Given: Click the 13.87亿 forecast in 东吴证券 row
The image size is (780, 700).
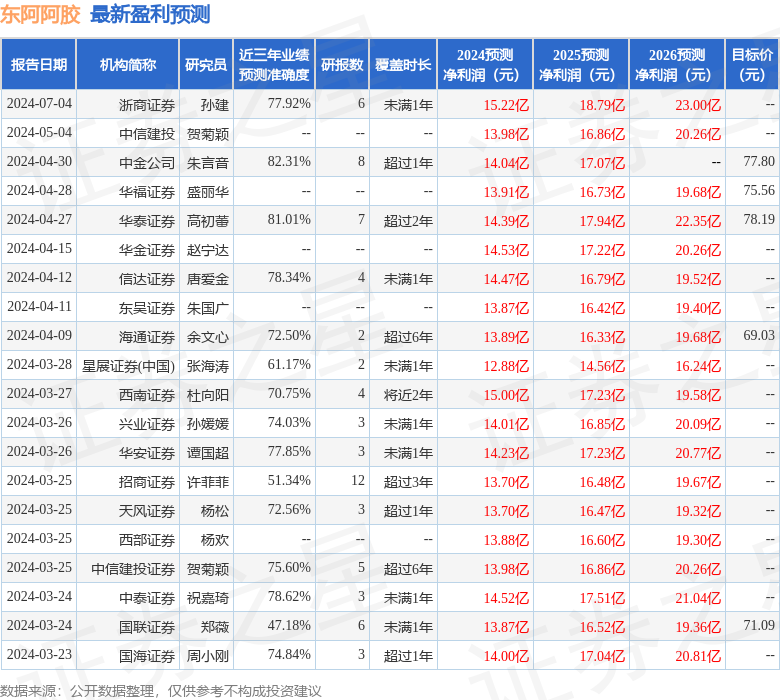Looking at the screenshot, I should (x=506, y=308).
